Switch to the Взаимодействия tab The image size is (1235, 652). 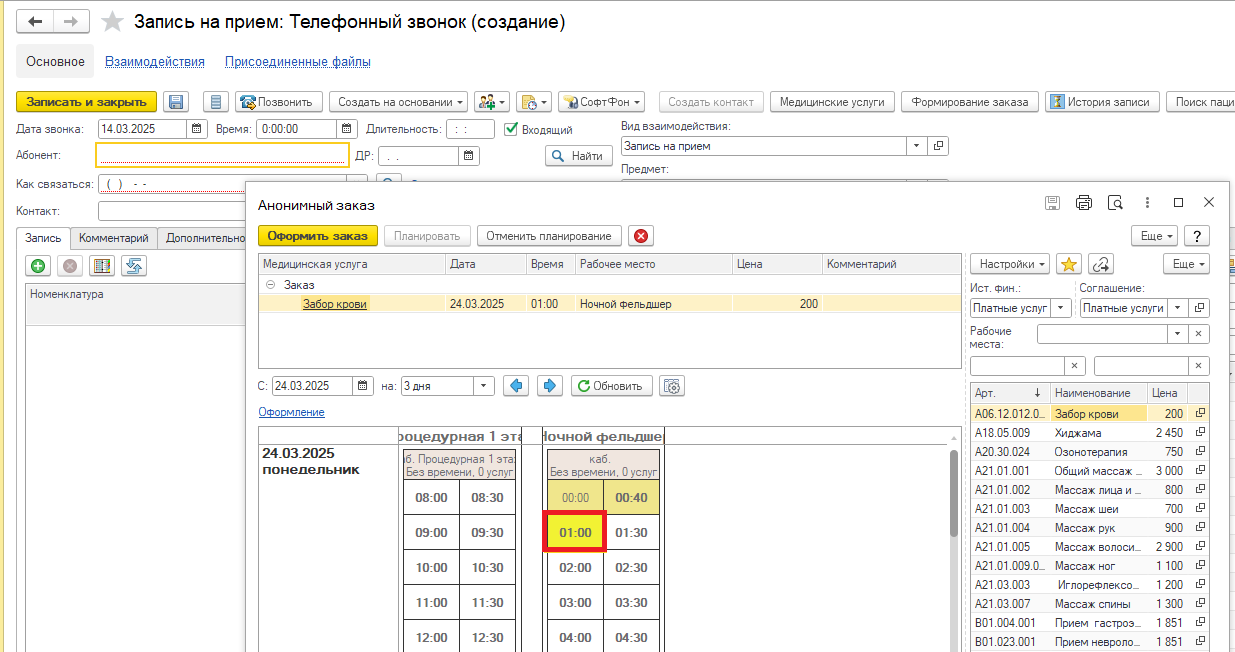pos(155,62)
